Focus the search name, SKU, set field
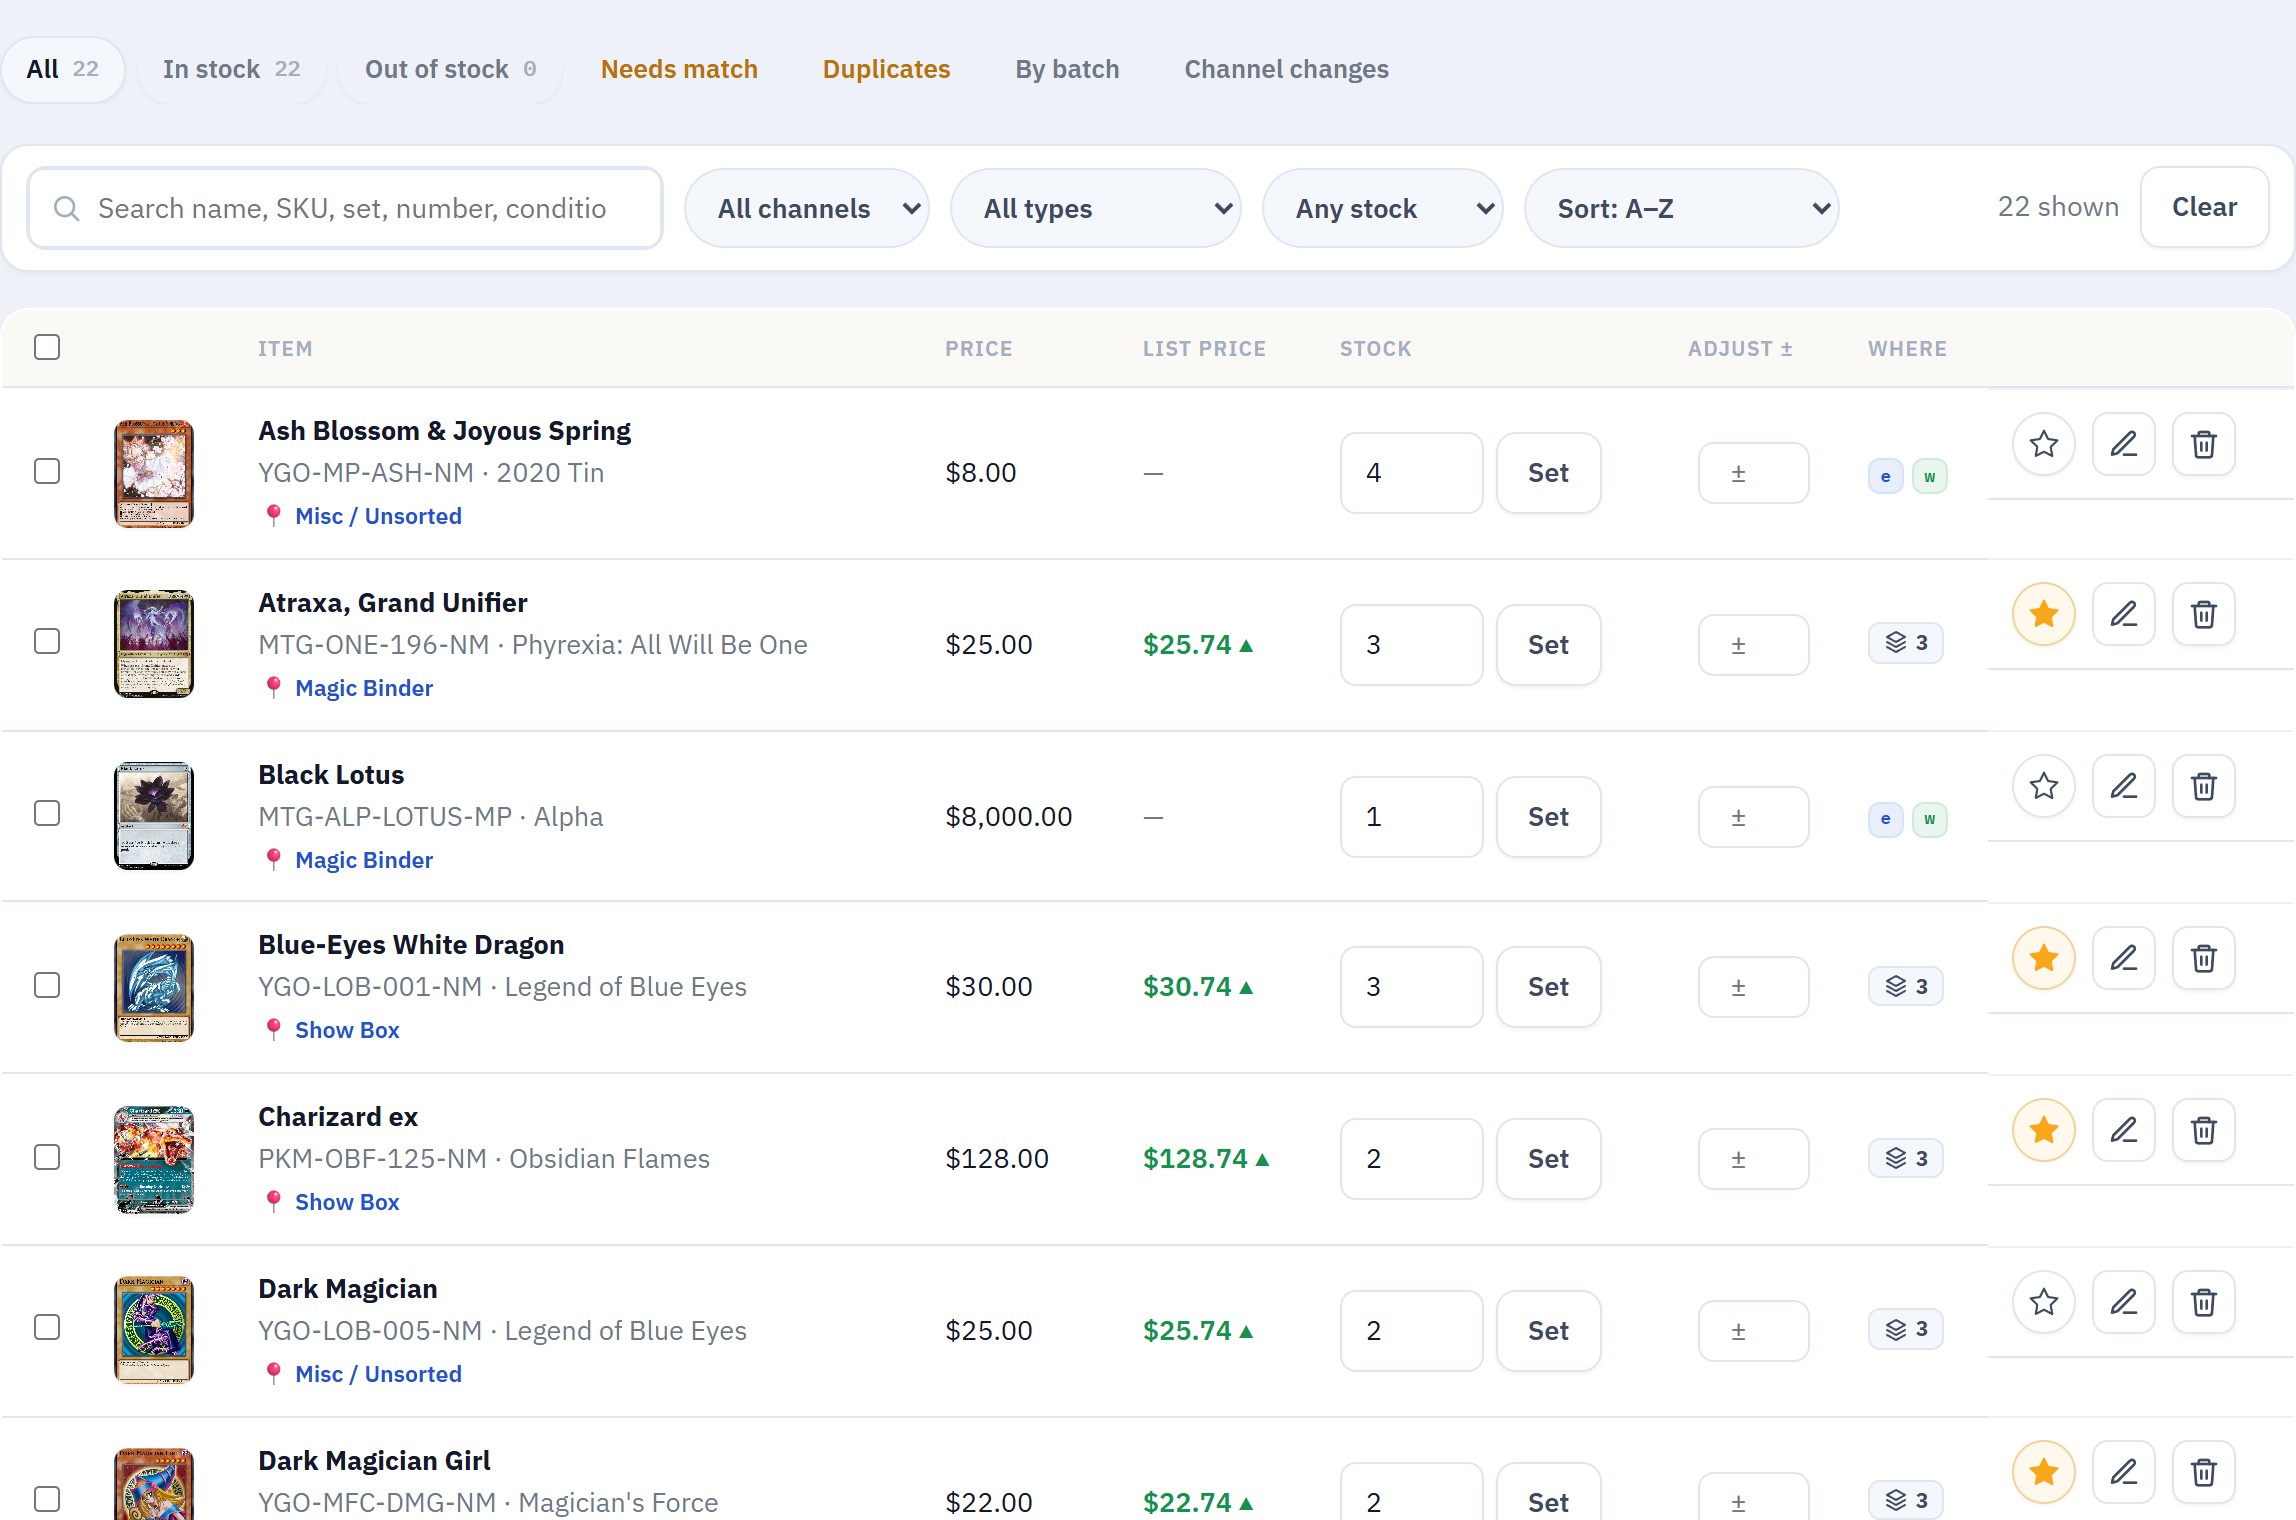Viewport: 2296px width, 1520px height. [x=345, y=208]
